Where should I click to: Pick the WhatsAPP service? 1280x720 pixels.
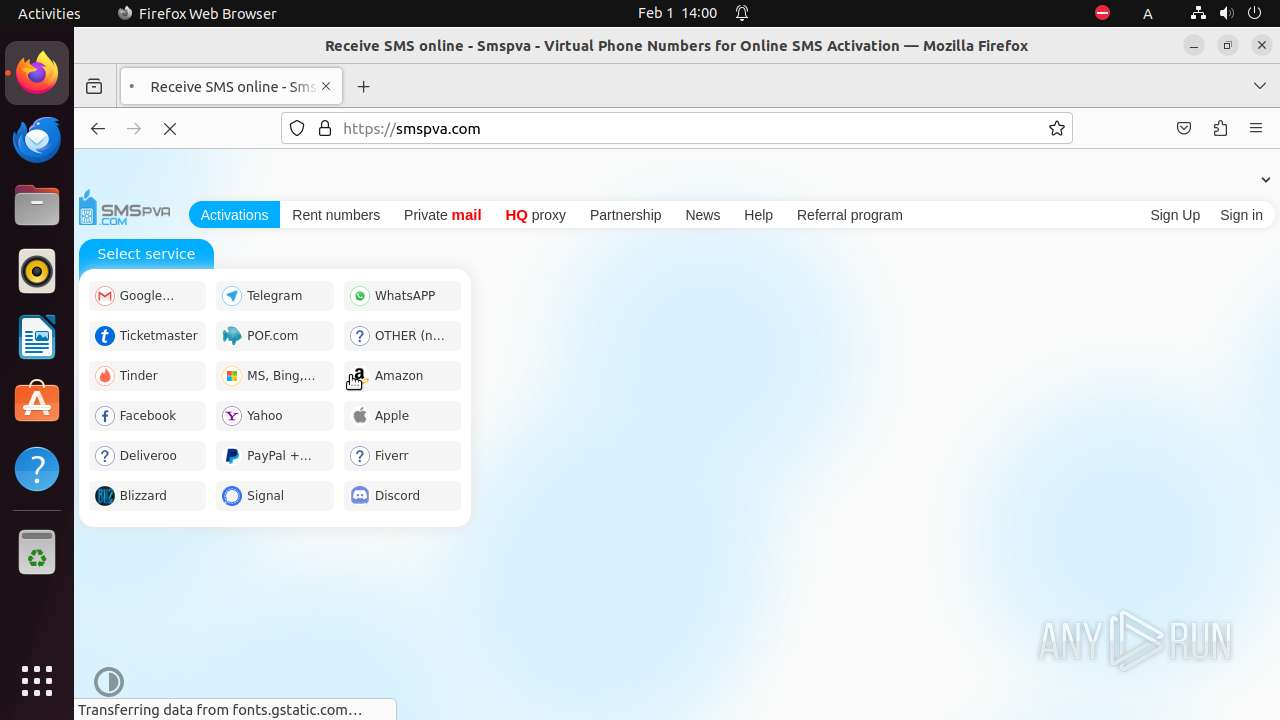pos(403,296)
